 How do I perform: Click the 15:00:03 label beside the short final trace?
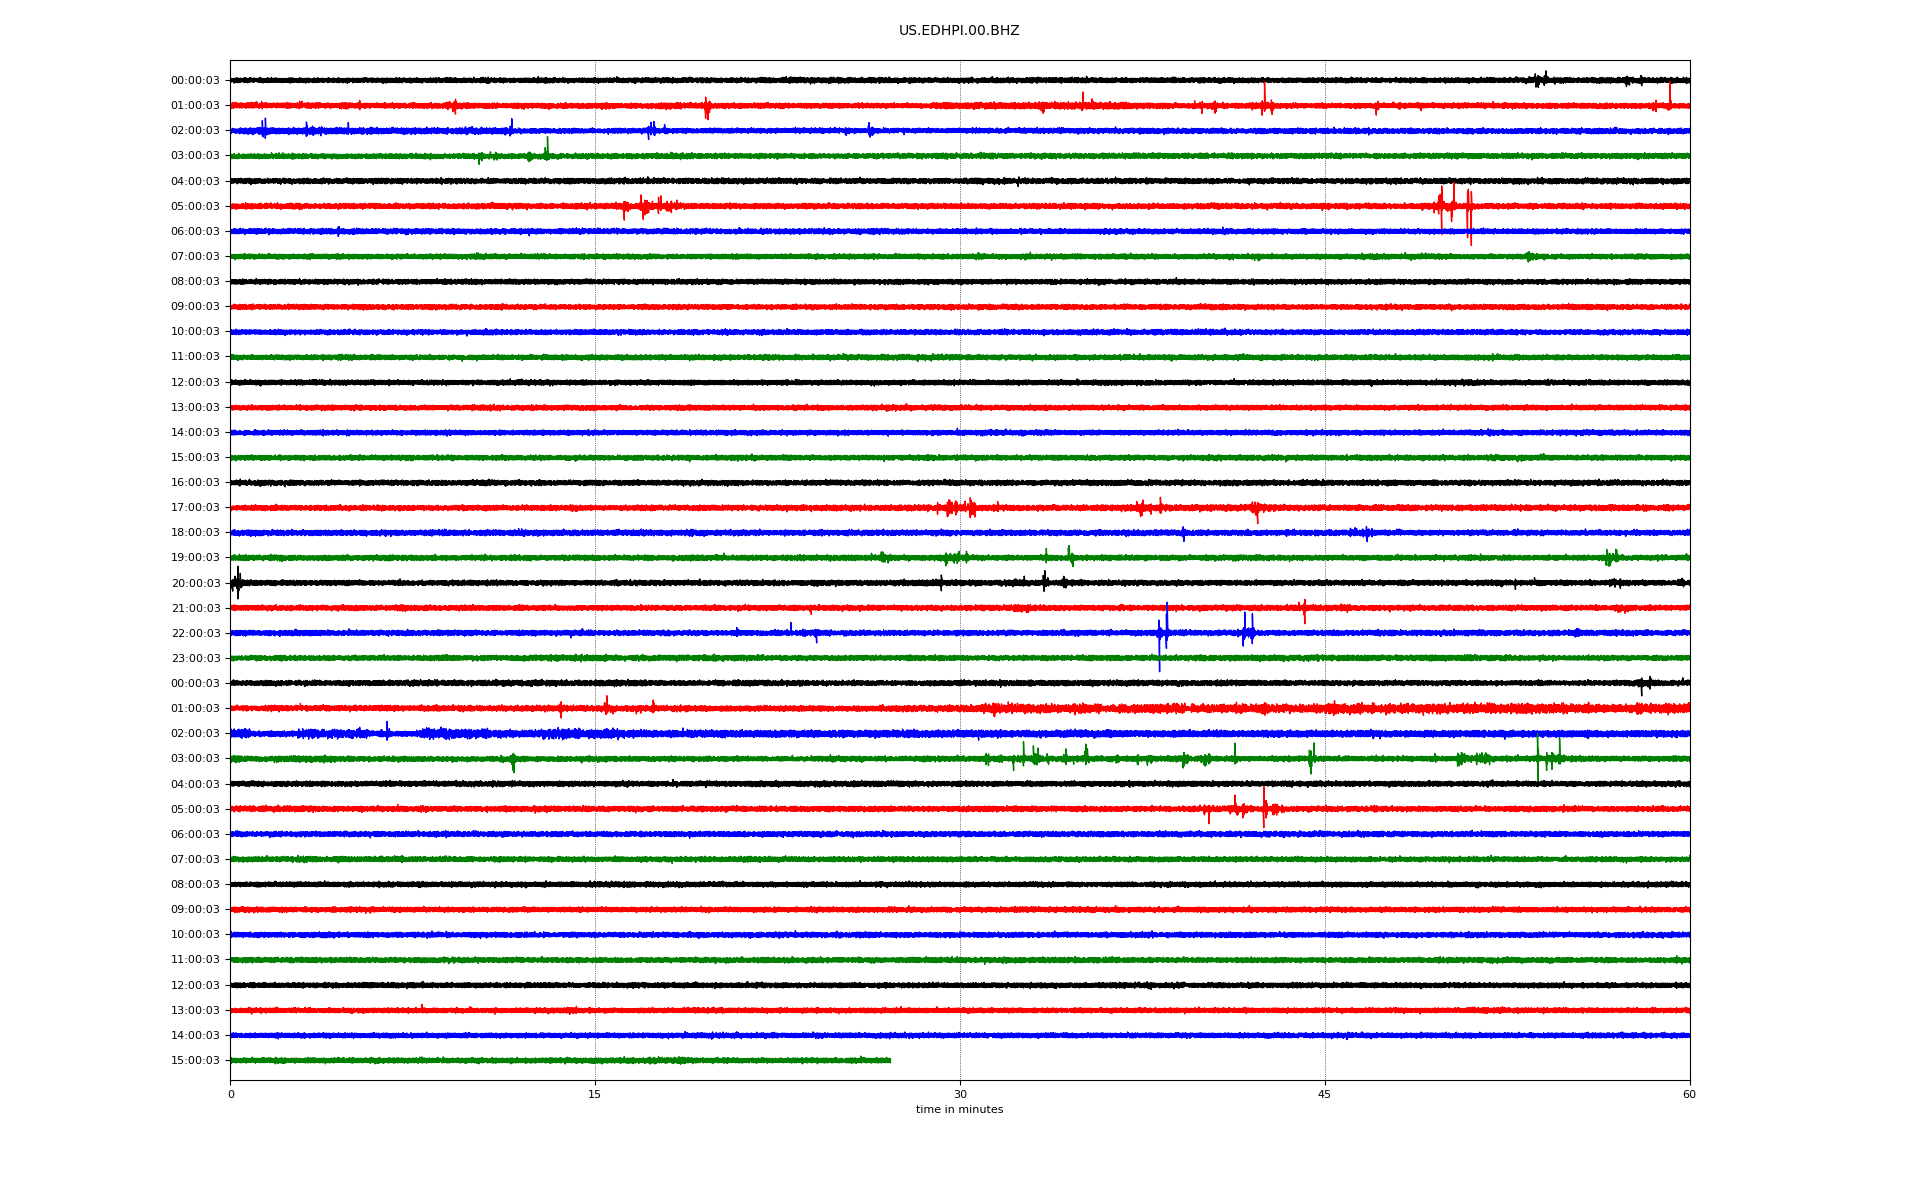pos(195,1061)
